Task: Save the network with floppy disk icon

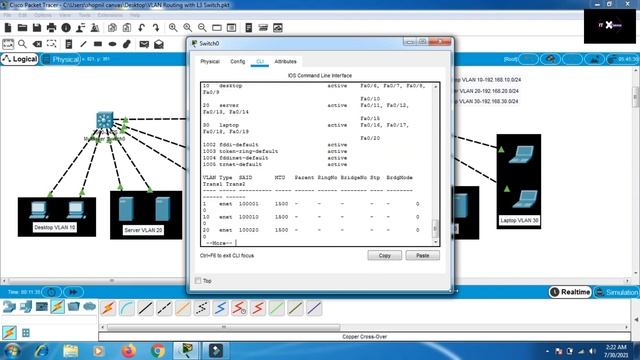Action: 37,28
